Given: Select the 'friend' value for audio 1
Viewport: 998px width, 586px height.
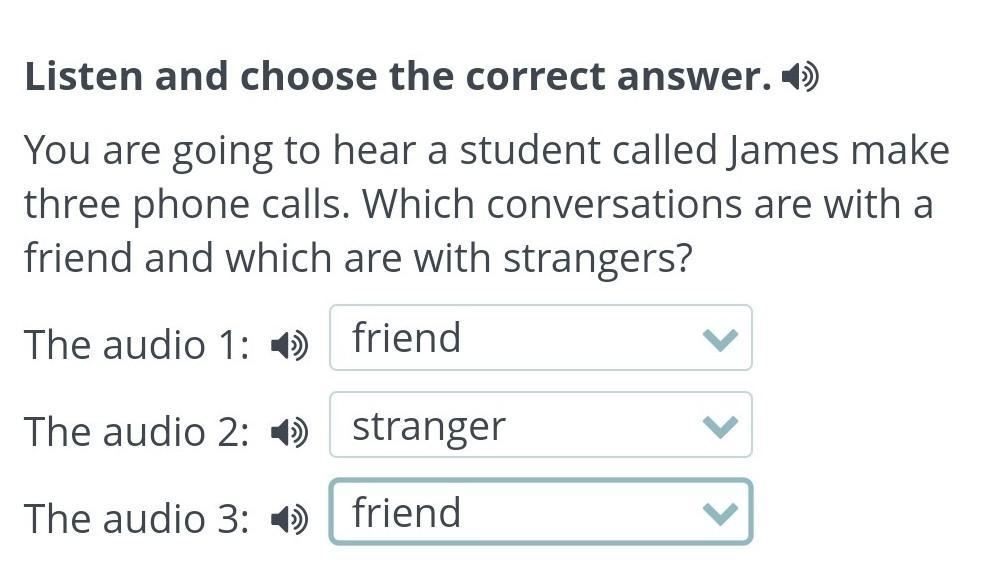Looking at the screenshot, I should tap(406, 337).
